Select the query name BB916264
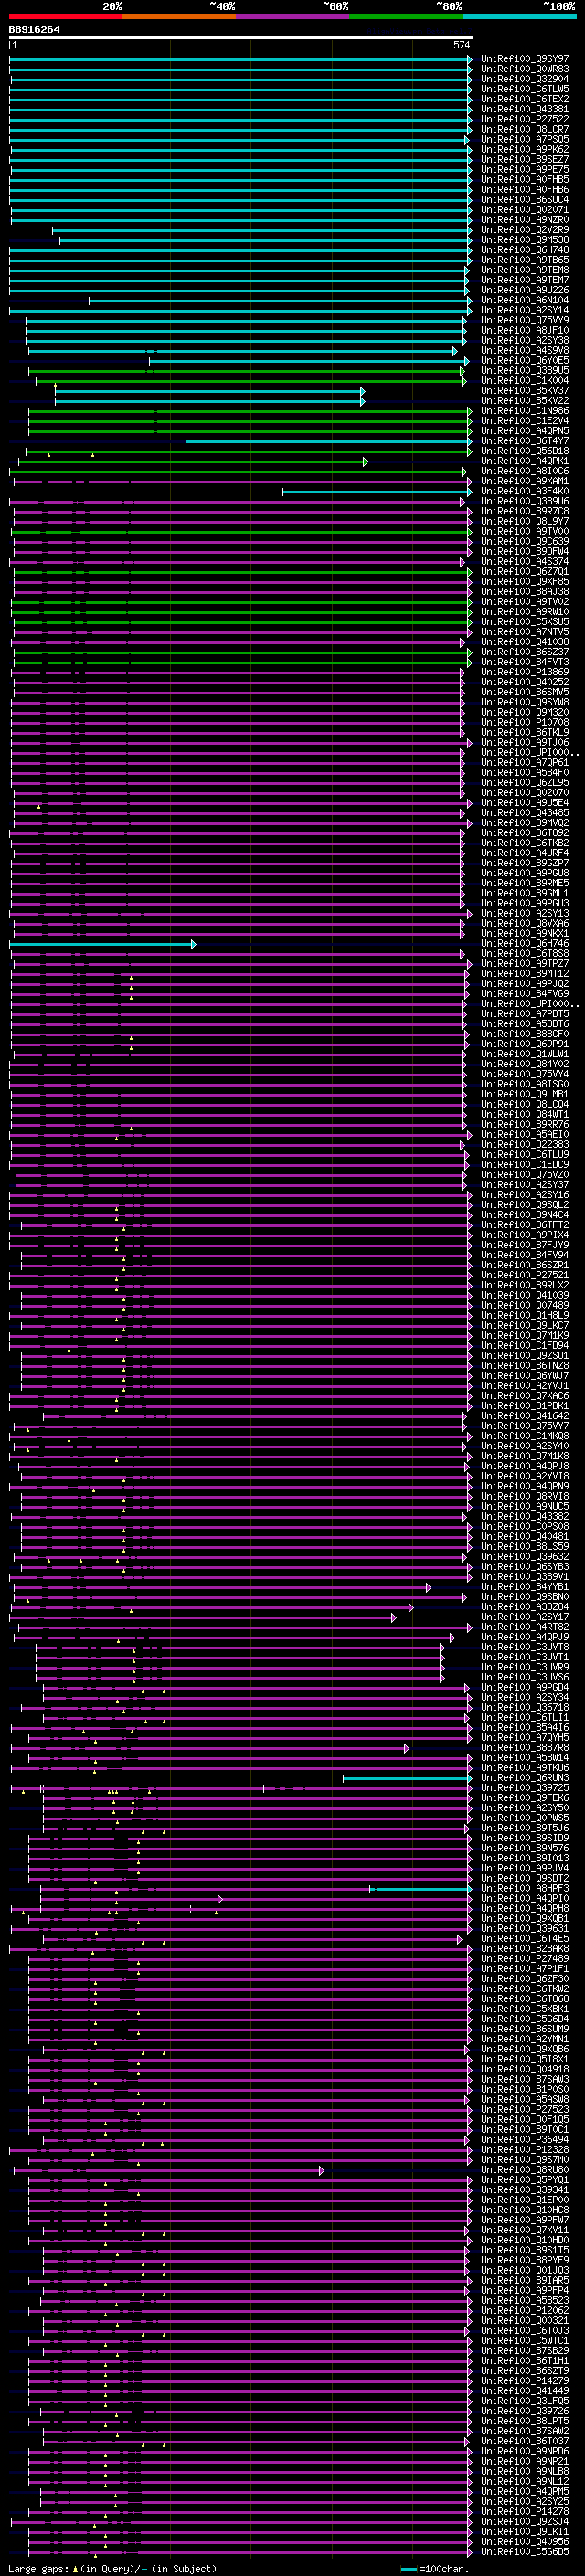Screen dimensions: 585x2576 coord(34,30)
